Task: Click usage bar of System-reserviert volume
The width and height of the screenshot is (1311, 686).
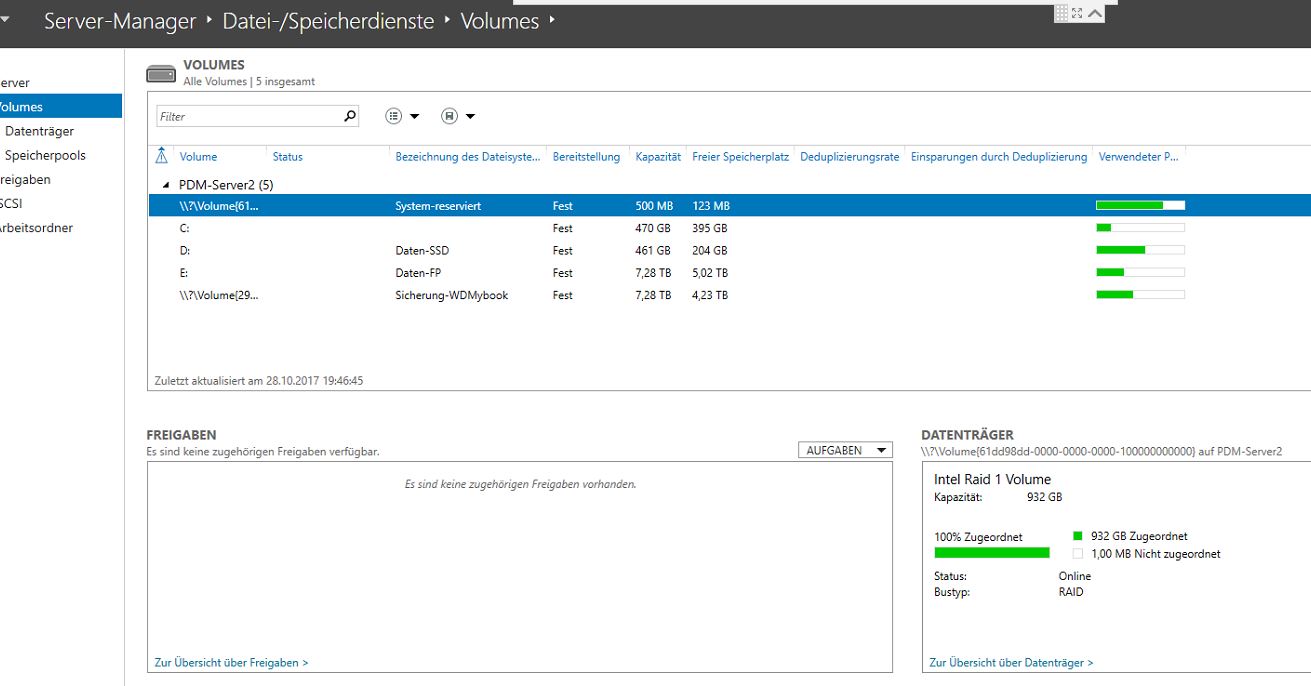Action: click(1140, 205)
